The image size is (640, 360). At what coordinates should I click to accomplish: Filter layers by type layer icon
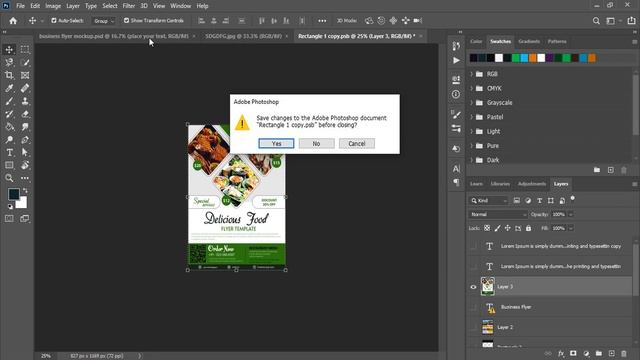tap(540, 200)
